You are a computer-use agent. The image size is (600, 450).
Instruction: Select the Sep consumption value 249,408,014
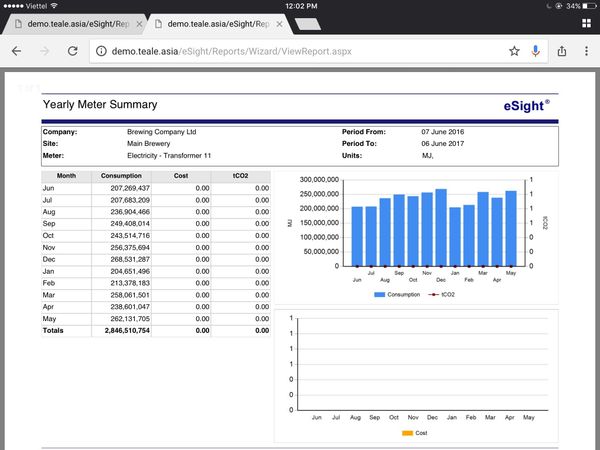pos(130,223)
